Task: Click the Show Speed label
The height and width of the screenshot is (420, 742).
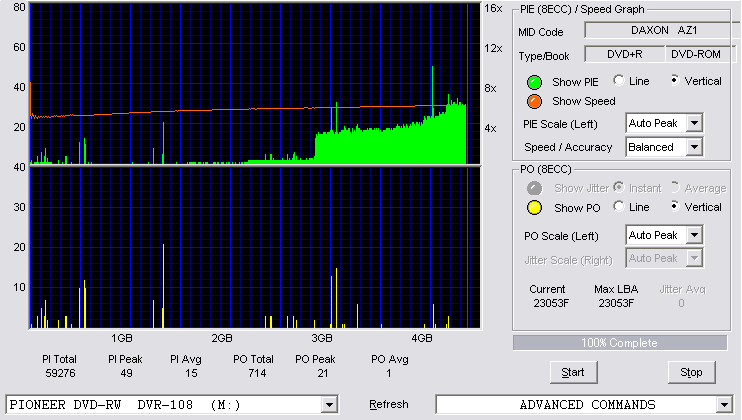Action: pos(583,101)
